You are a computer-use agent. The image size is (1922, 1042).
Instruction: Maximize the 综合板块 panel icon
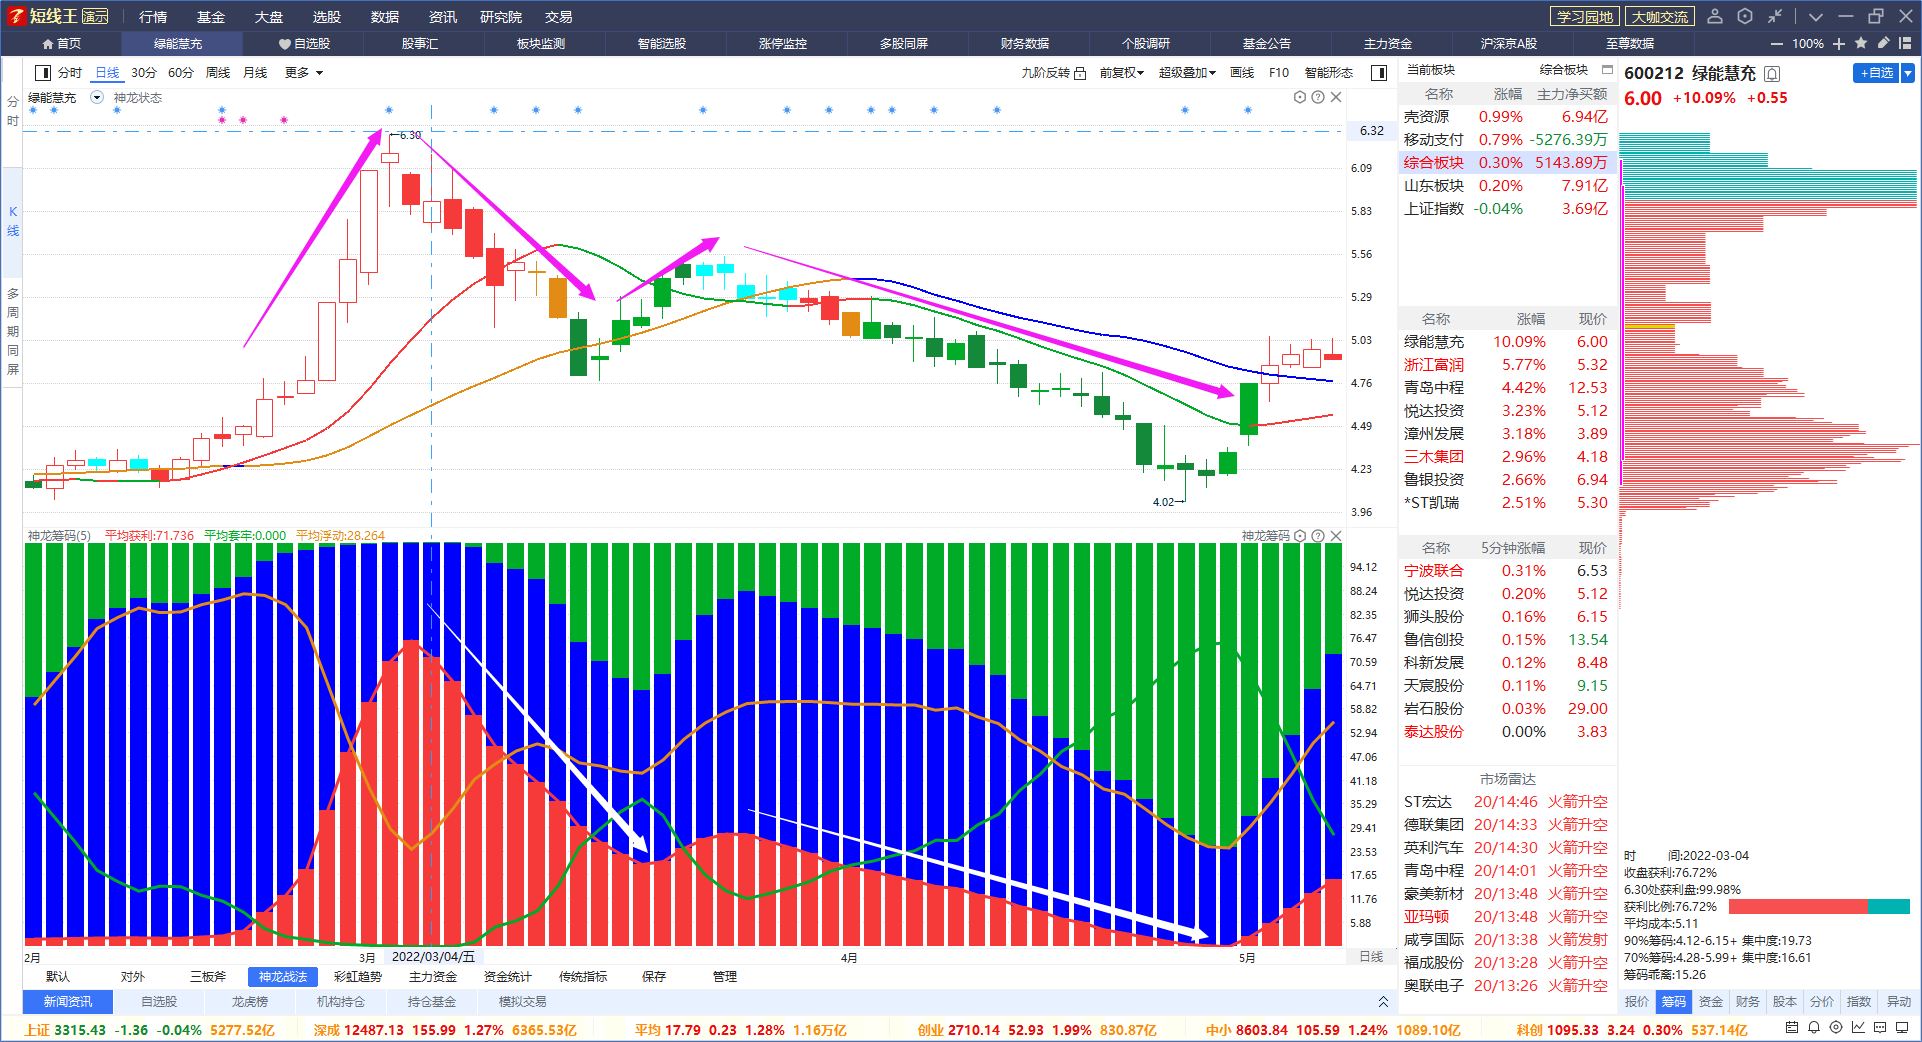pyautogui.click(x=1607, y=70)
